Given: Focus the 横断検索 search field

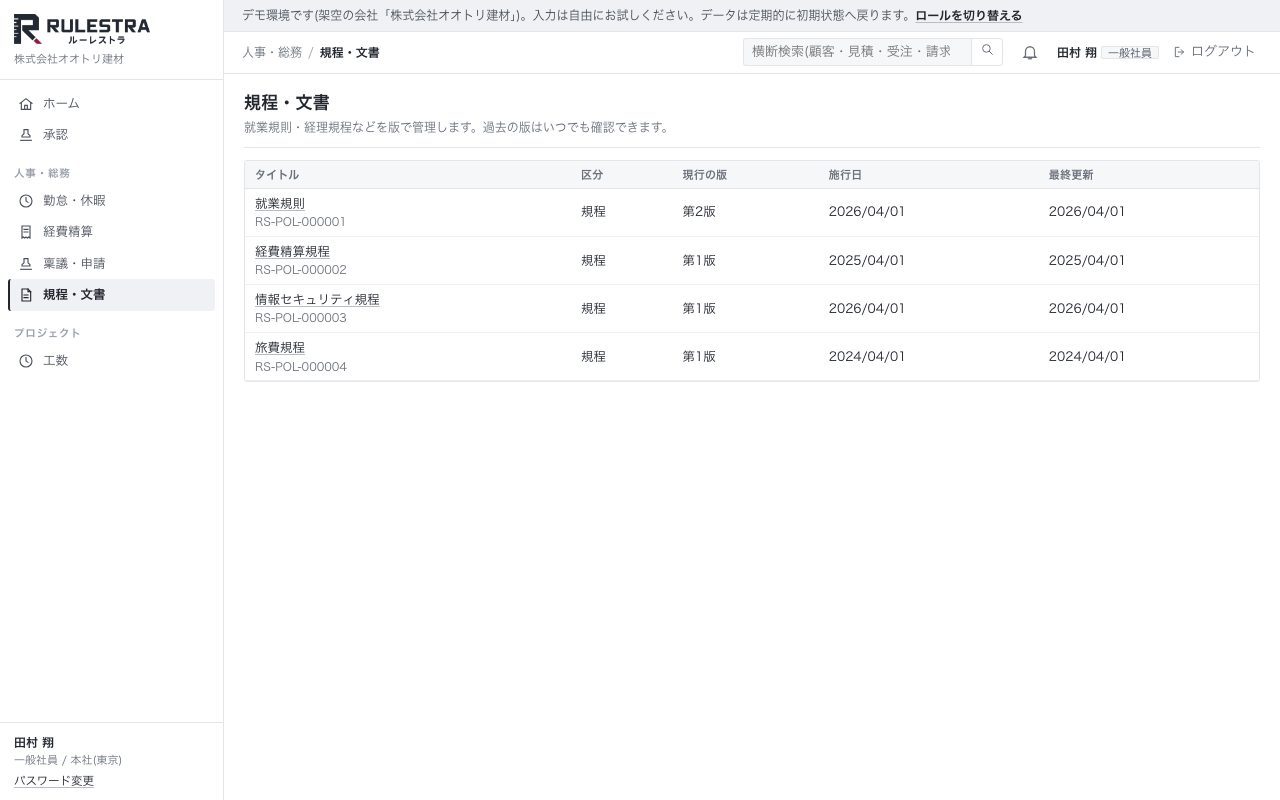Looking at the screenshot, I should (857, 52).
